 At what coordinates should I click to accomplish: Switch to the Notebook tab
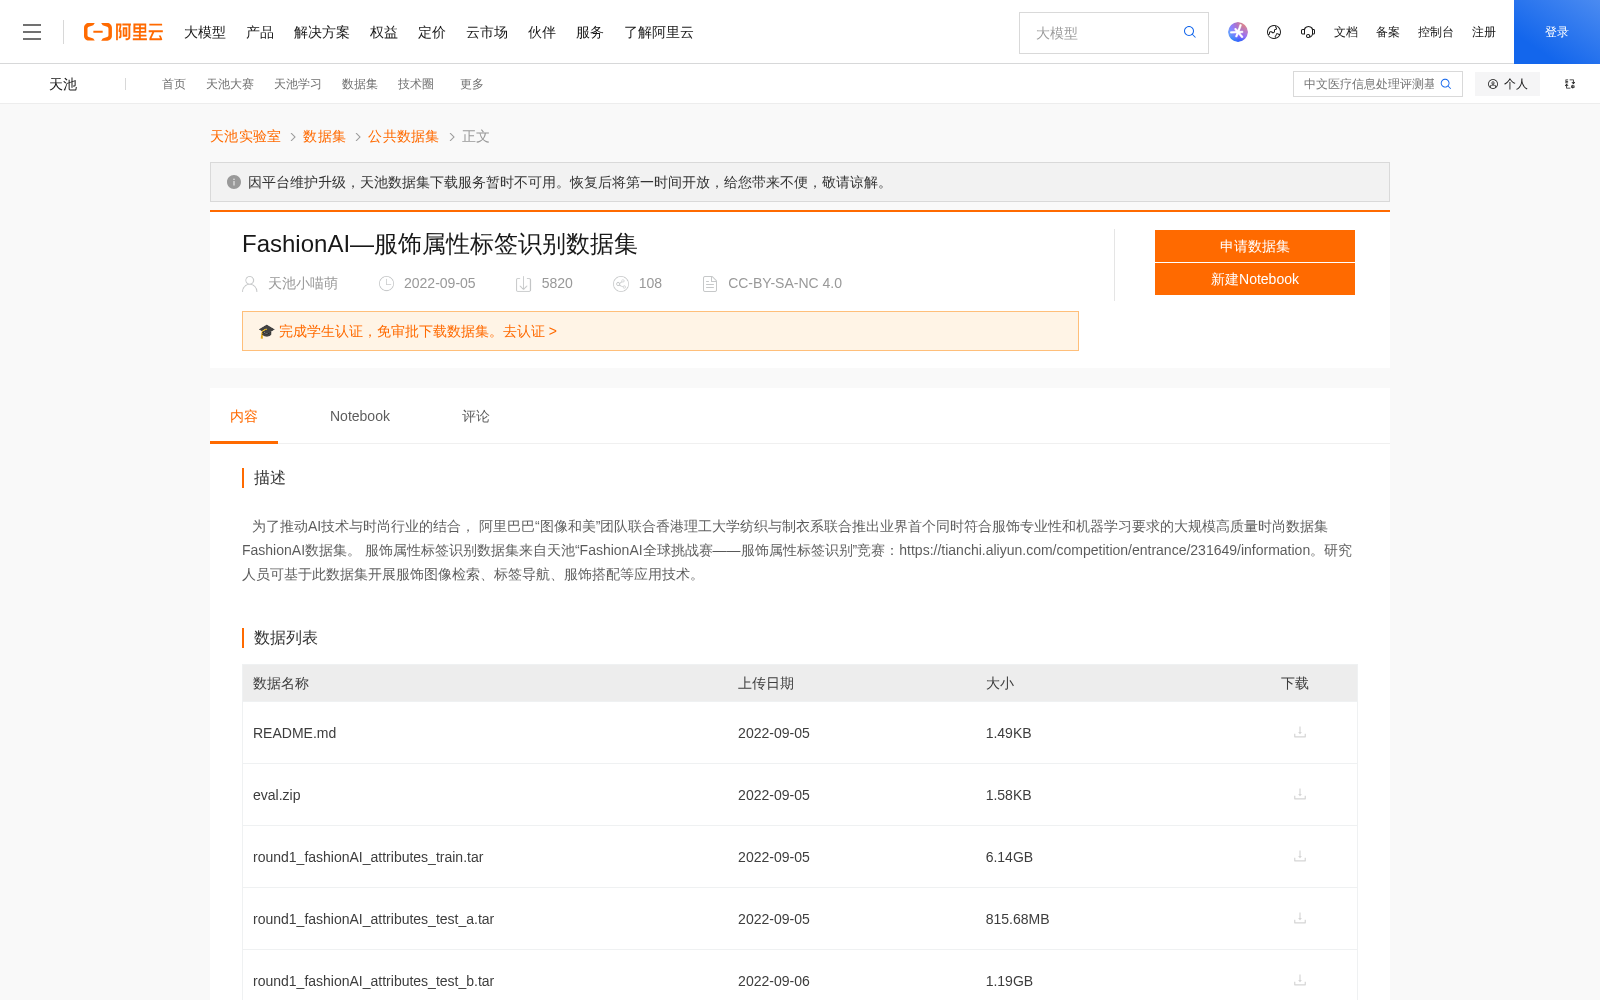360,416
